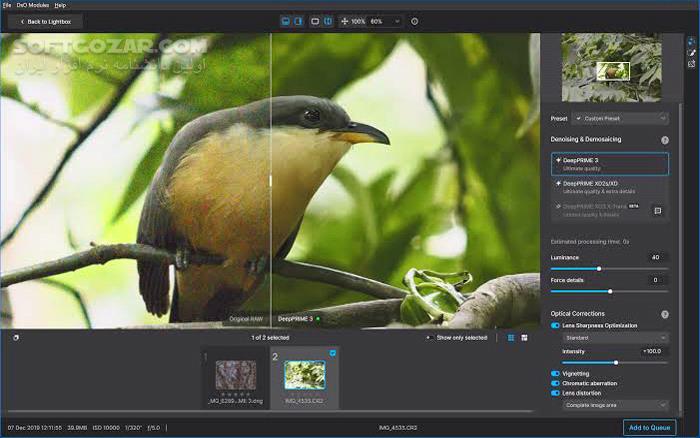Switch filmstrip to large grid view icon
Viewport: 700px width, 438px height.
point(525,338)
